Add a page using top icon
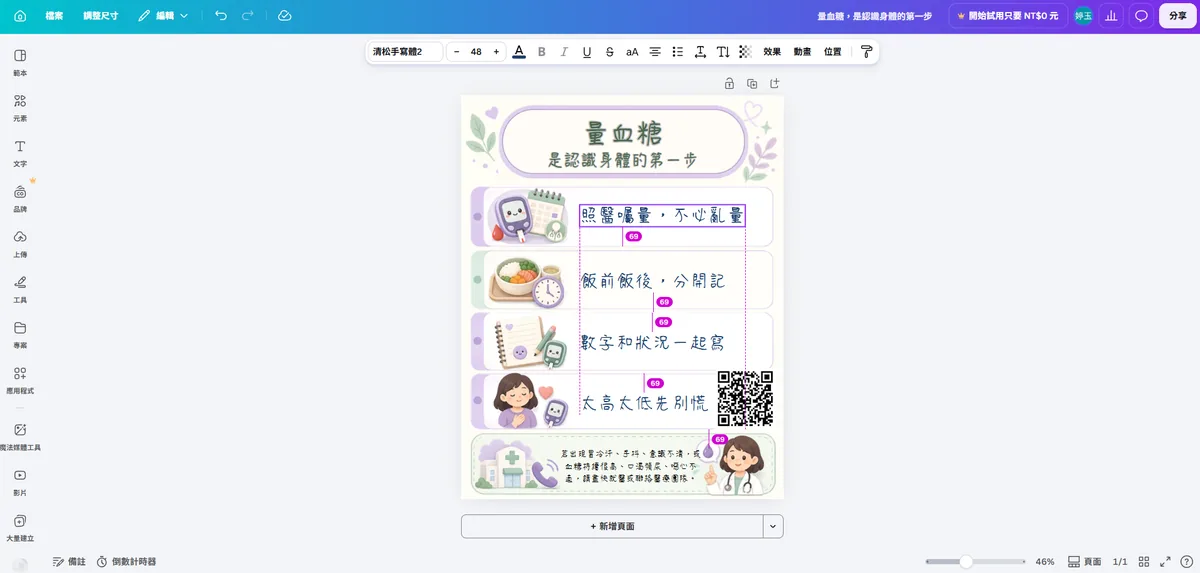Viewport: 1200px width, 573px height. (774, 83)
